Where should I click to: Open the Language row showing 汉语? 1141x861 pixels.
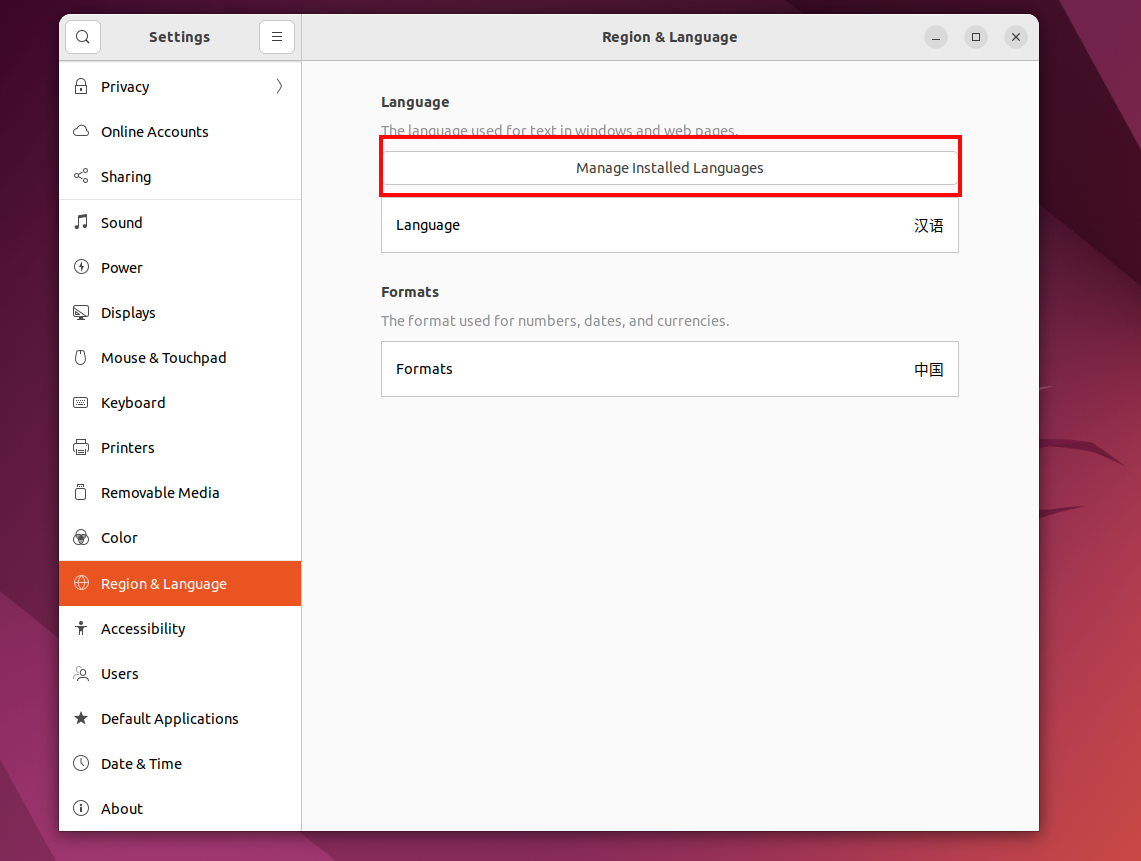(669, 226)
